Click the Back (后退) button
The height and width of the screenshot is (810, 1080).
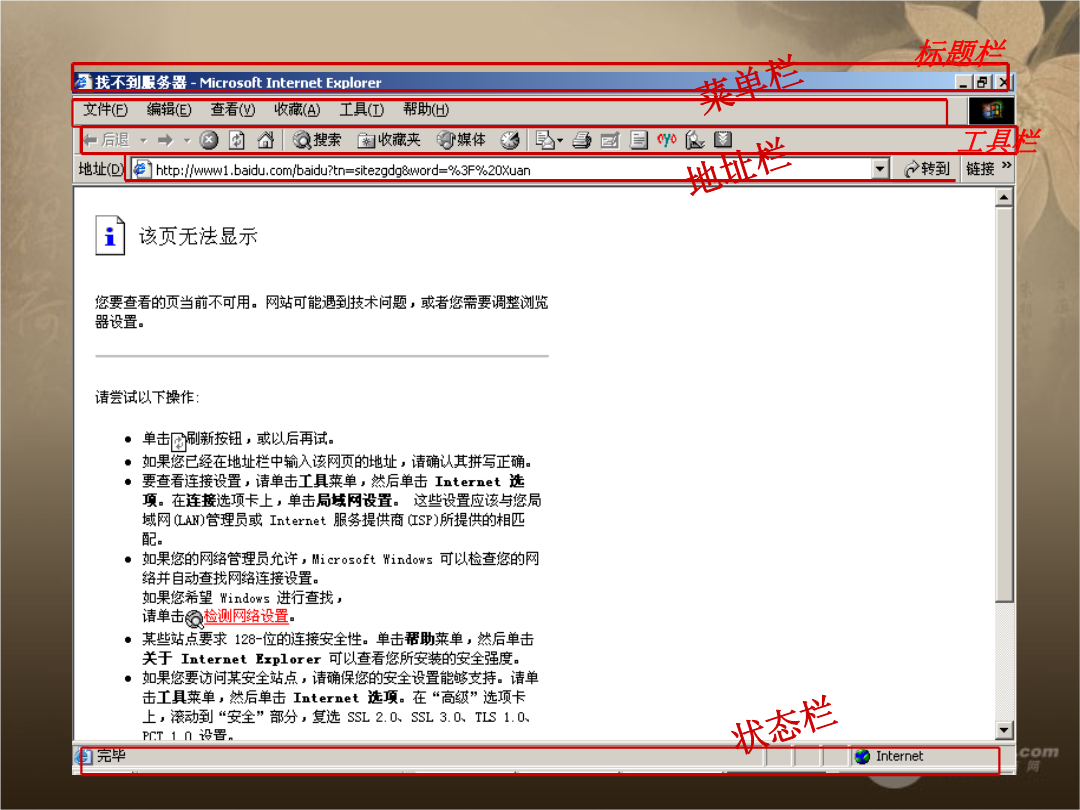point(106,140)
